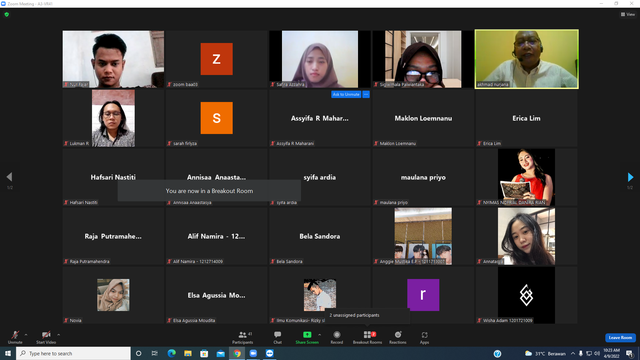Open the Chat panel
Screen dimensions: 640x360
(x=278, y=337)
